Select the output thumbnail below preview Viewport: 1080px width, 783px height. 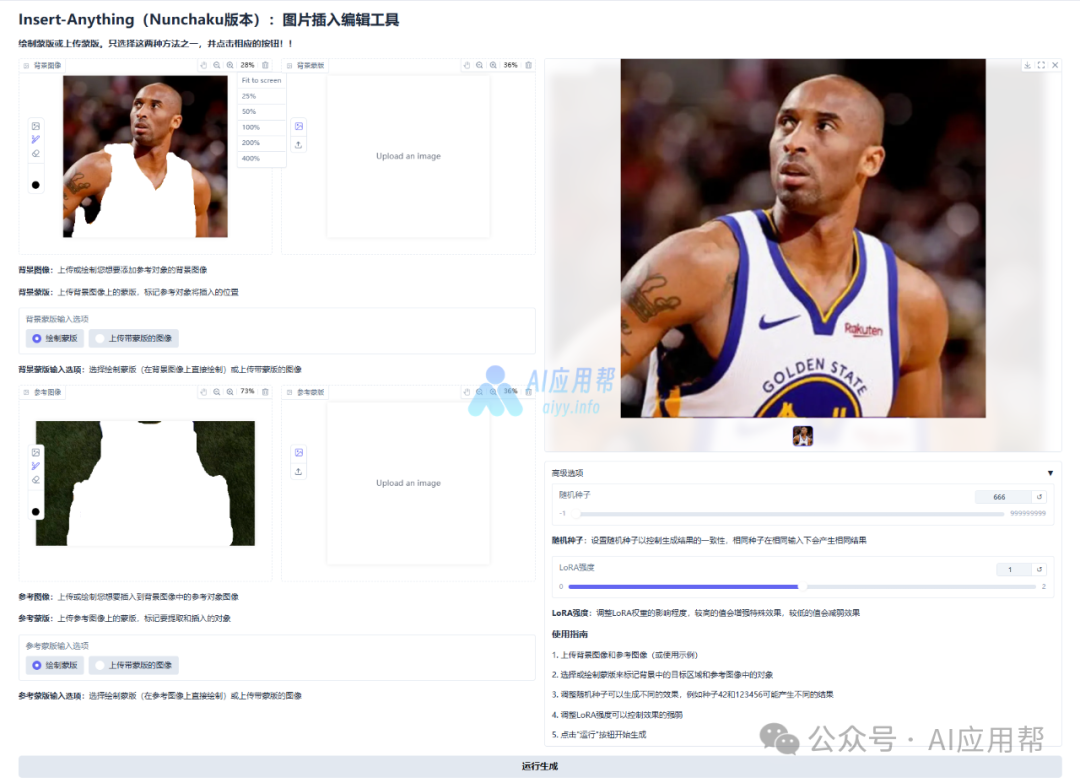802,436
